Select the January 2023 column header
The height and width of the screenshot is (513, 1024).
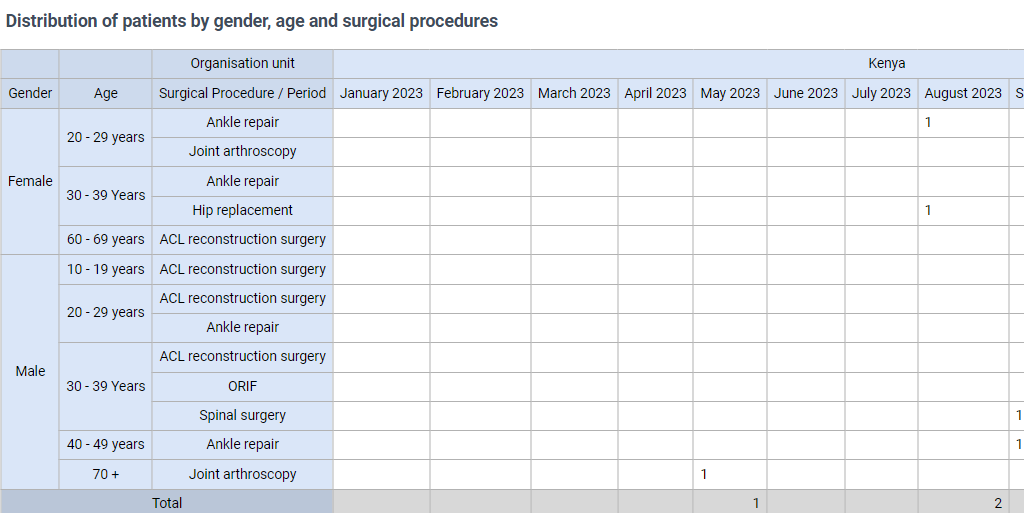381,93
